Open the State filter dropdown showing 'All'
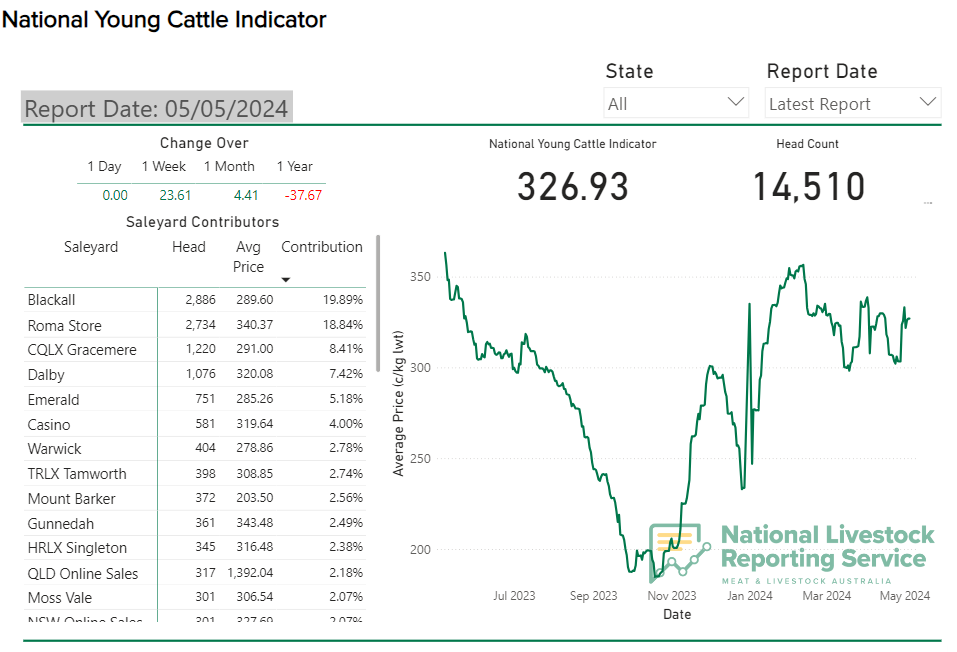 676,102
